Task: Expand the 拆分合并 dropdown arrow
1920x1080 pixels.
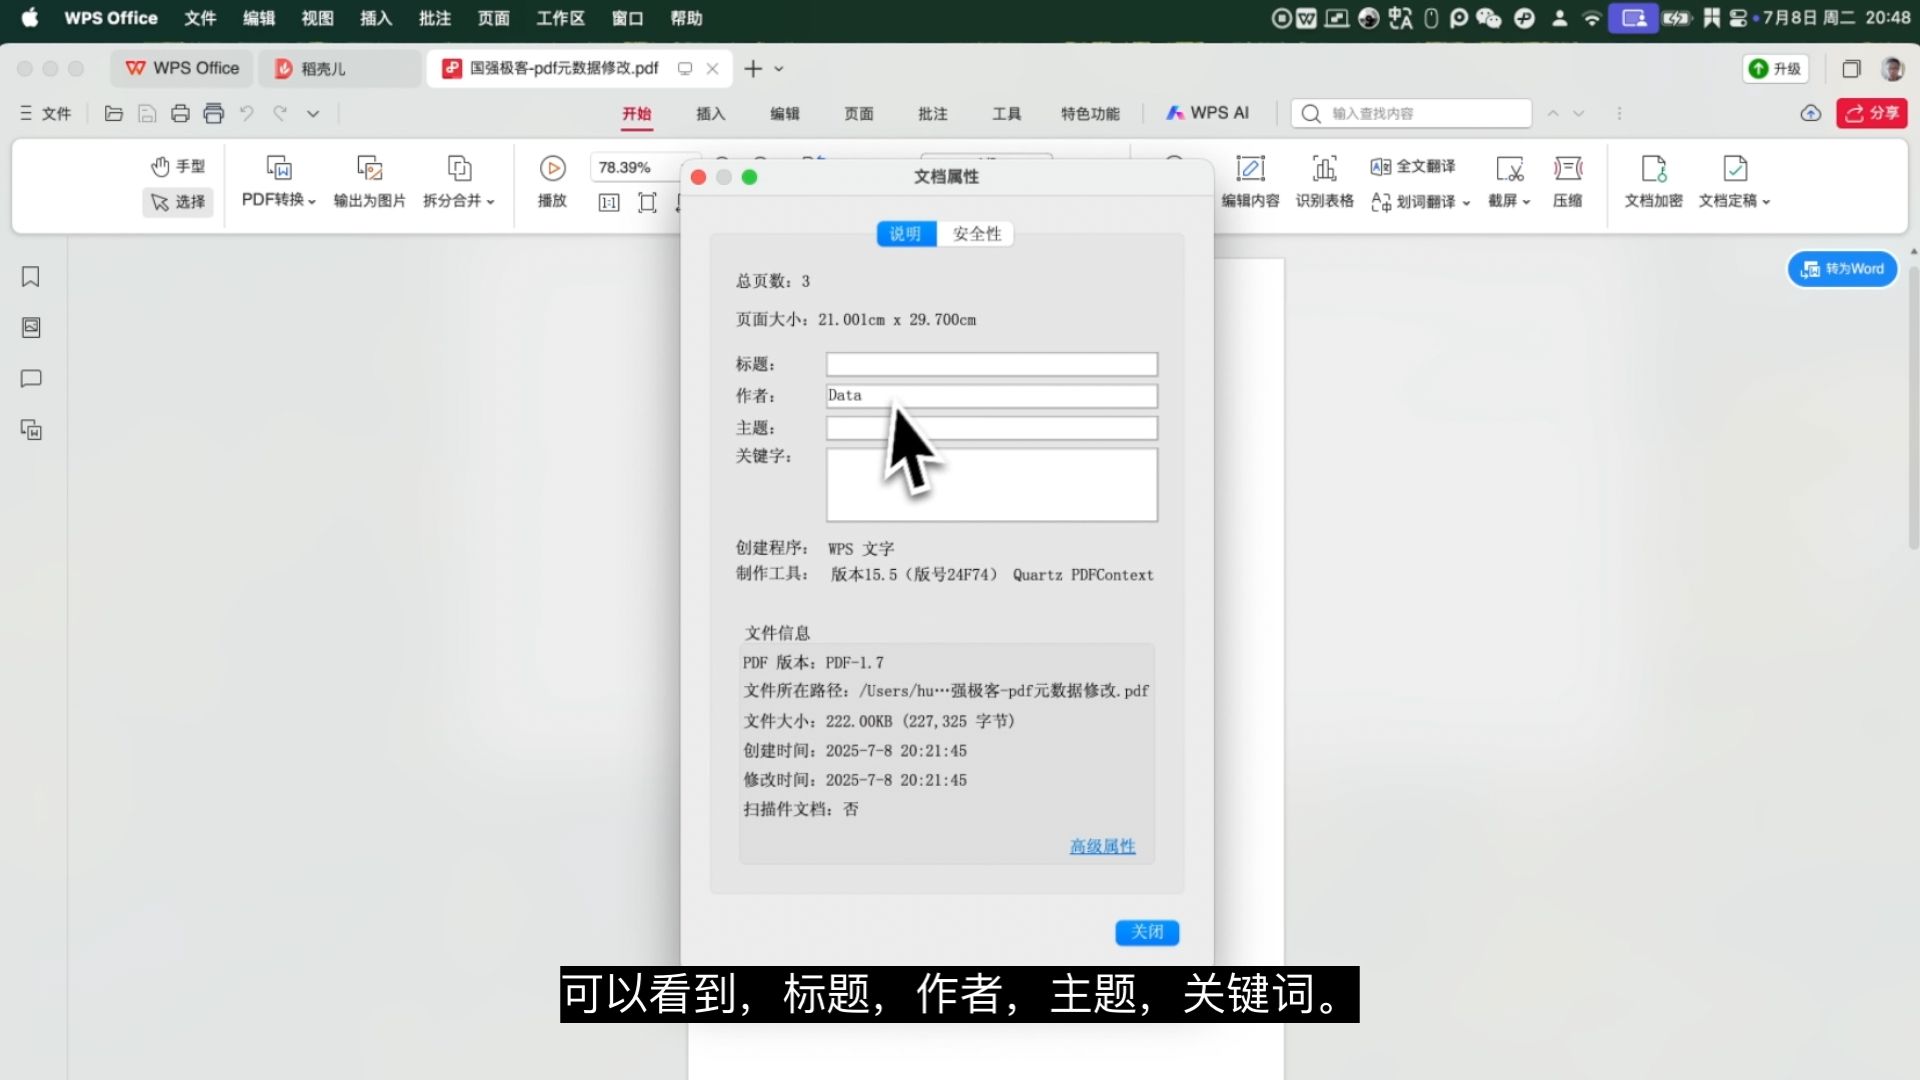Action: (490, 201)
